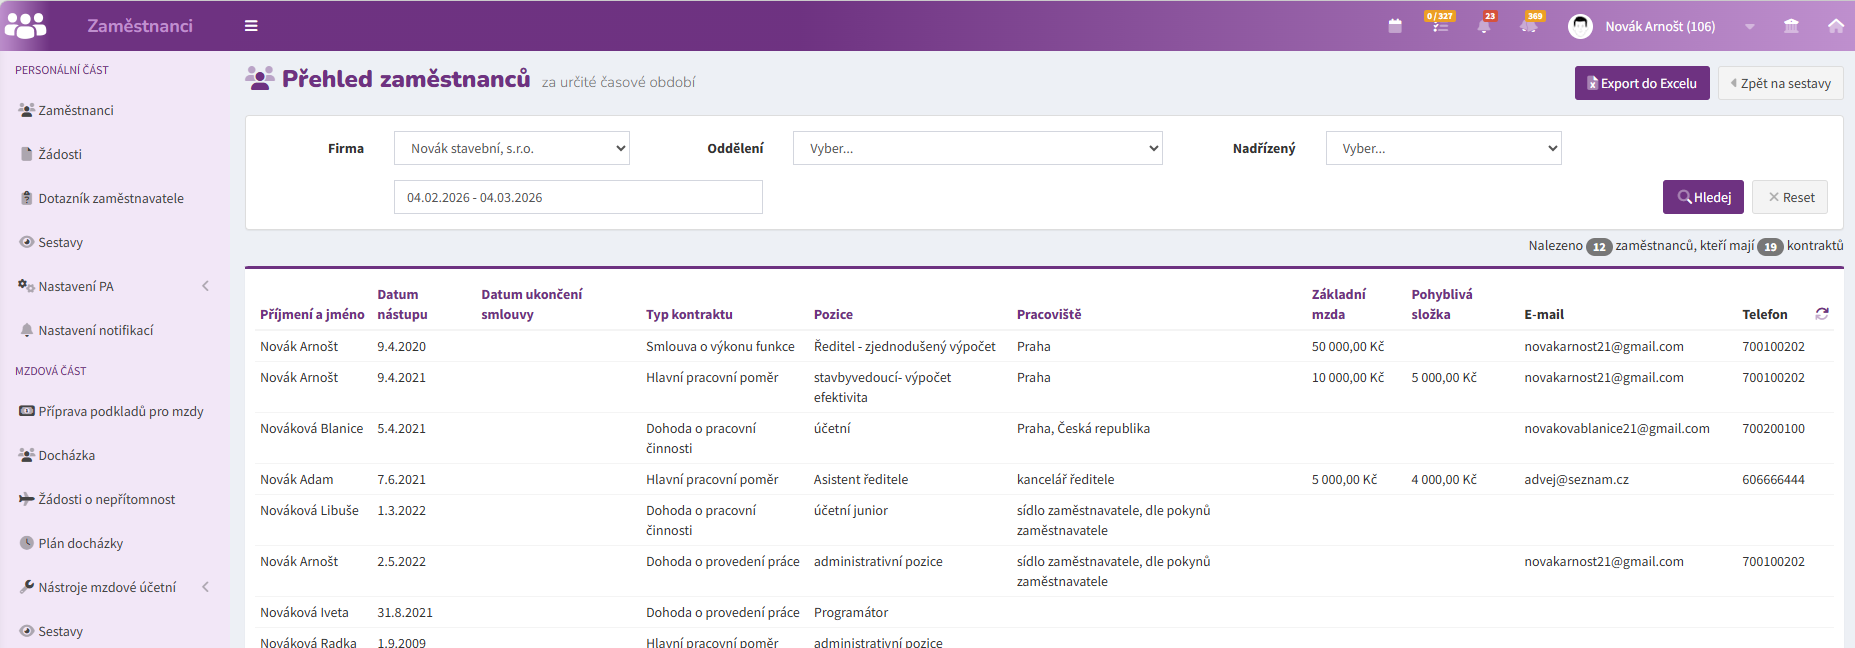The width and height of the screenshot is (1855, 648).
Task: Click the money icon beside Příprava podkladů
Action: (x=27, y=411)
